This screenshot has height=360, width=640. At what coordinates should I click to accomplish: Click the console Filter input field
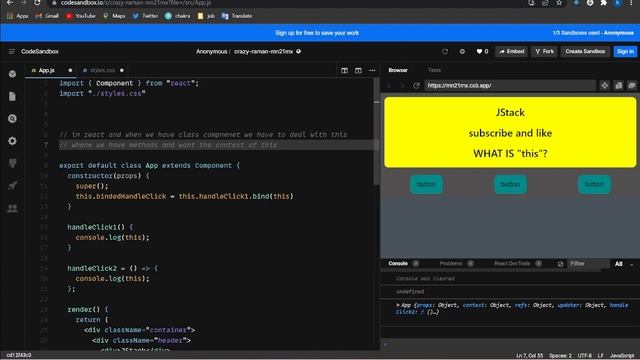tap(588, 264)
